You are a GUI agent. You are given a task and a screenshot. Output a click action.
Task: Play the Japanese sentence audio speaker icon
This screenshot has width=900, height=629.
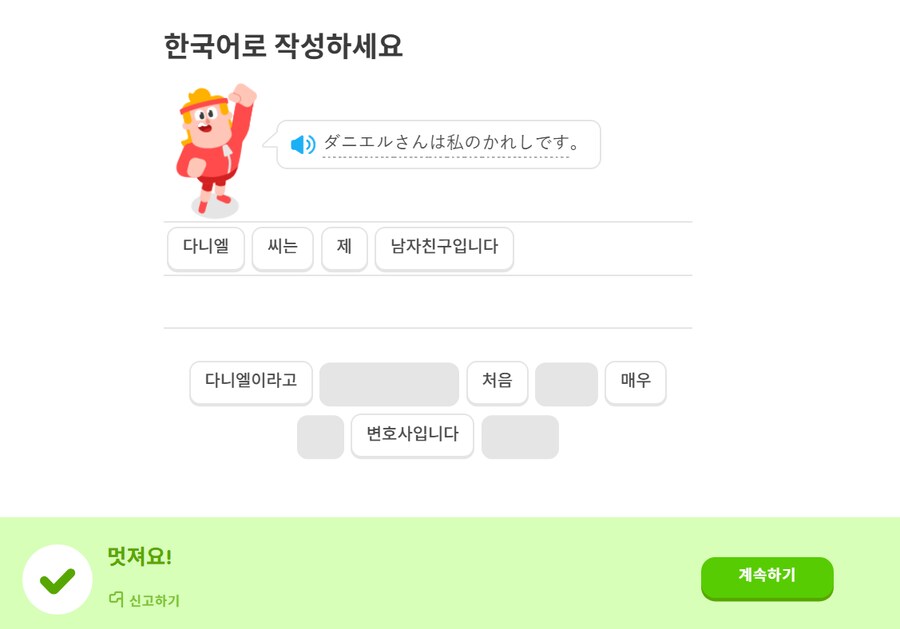click(x=302, y=144)
